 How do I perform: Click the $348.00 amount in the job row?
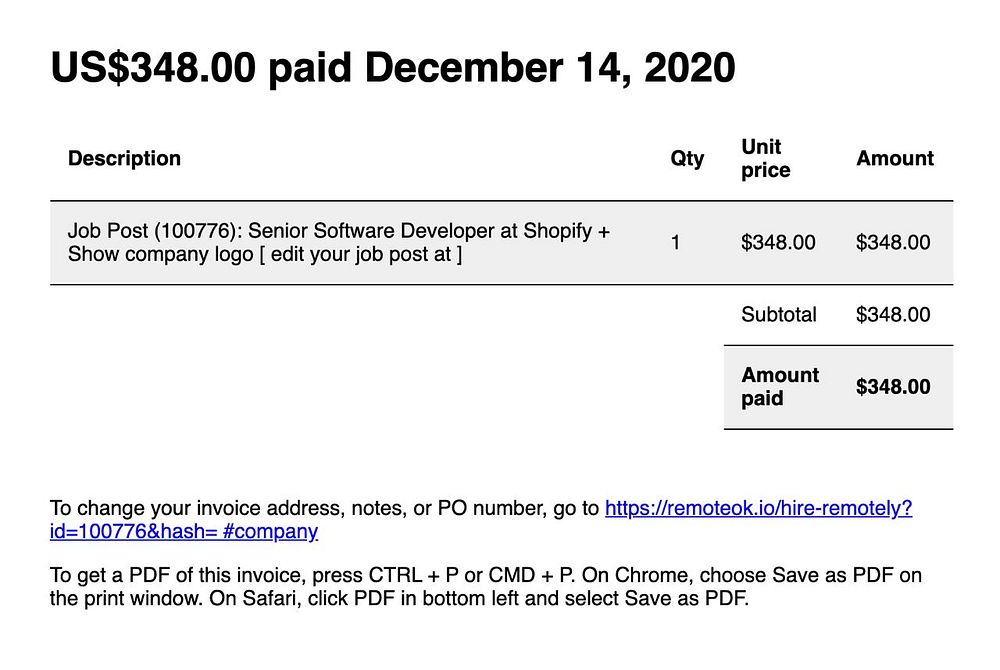893,242
